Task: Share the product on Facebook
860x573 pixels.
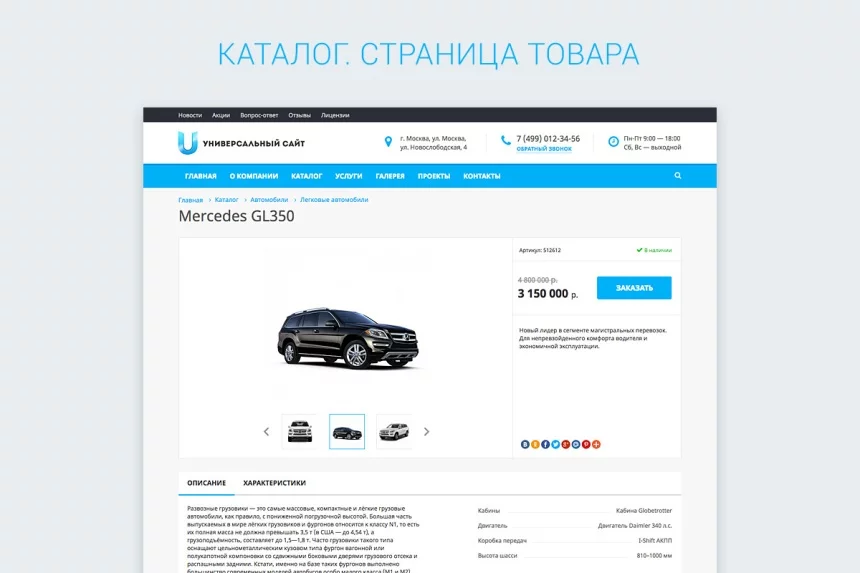Action: [546, 444]
